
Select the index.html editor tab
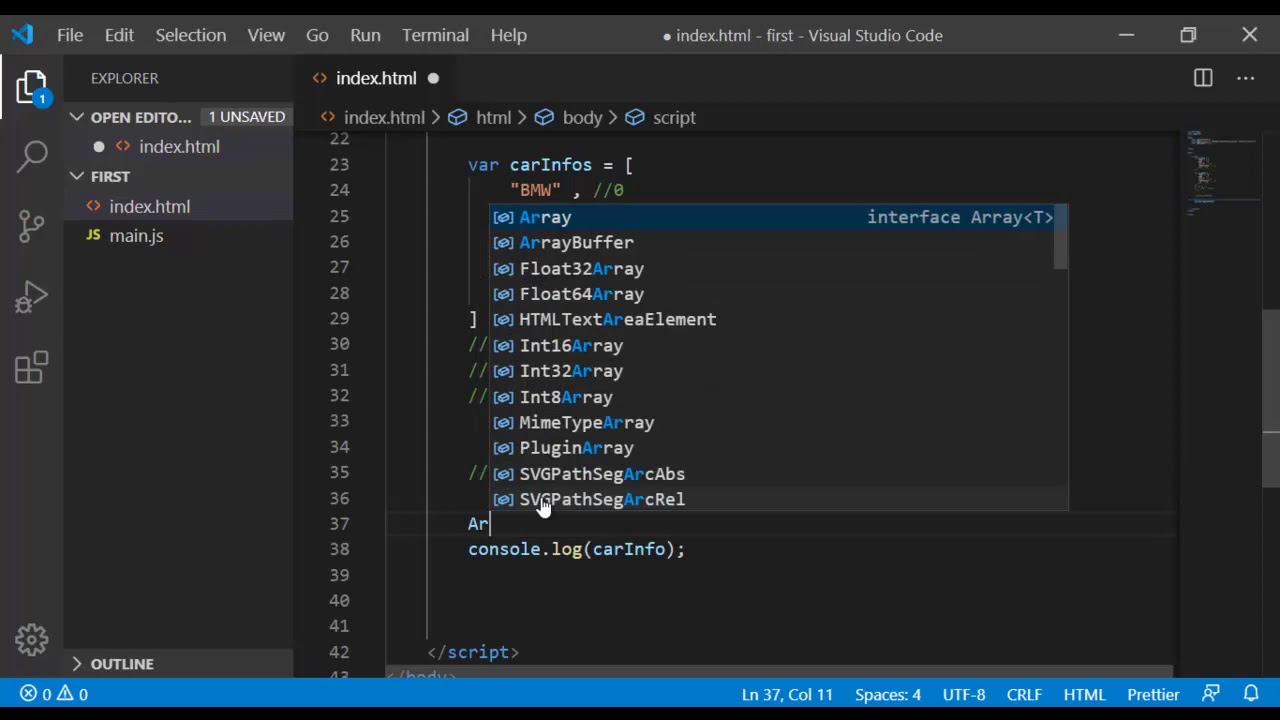coord(375,78)
